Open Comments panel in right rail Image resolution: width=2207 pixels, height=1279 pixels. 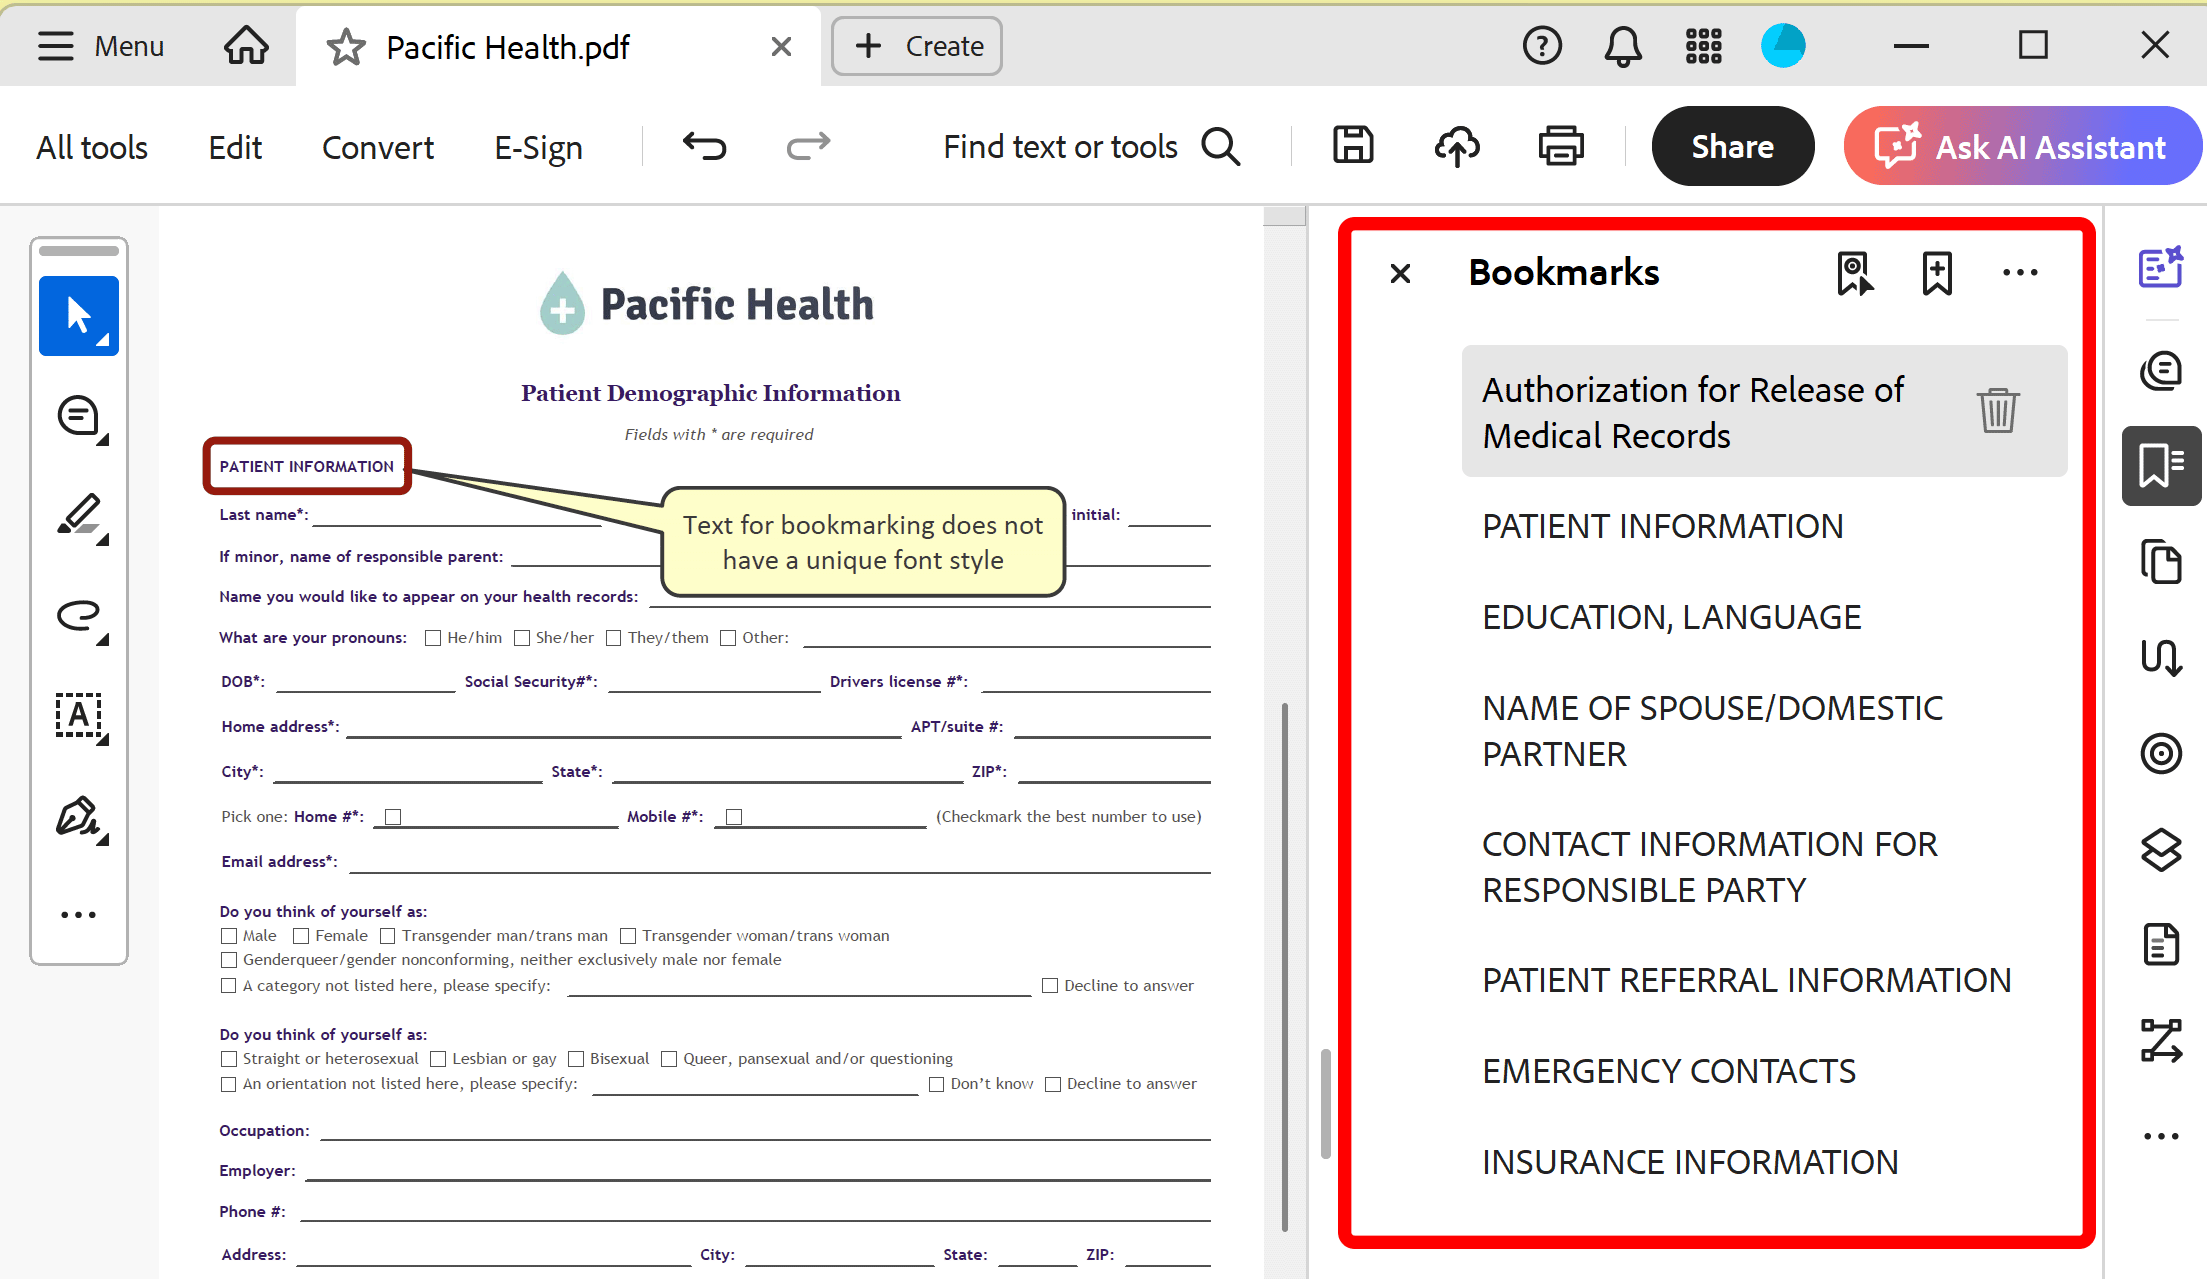pos(2161,371)
